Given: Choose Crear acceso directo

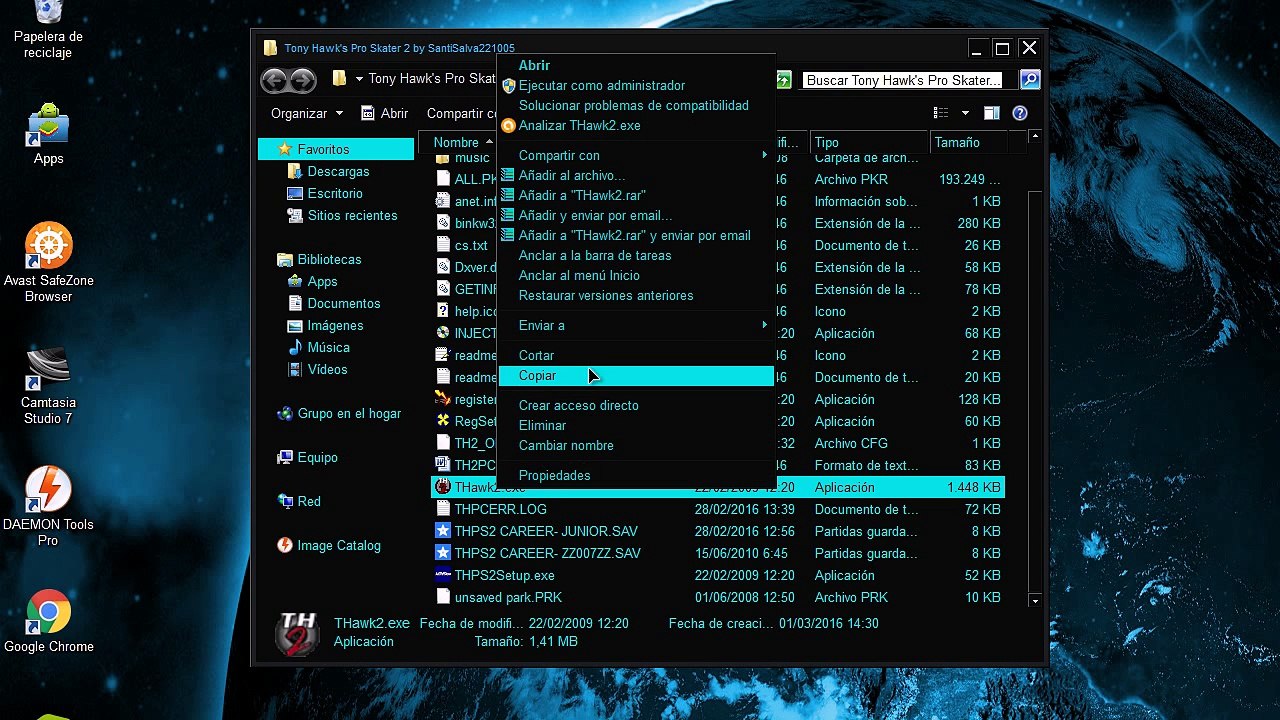Looking at the screenshot, I should pyautogui.click(x=636, y=405).
